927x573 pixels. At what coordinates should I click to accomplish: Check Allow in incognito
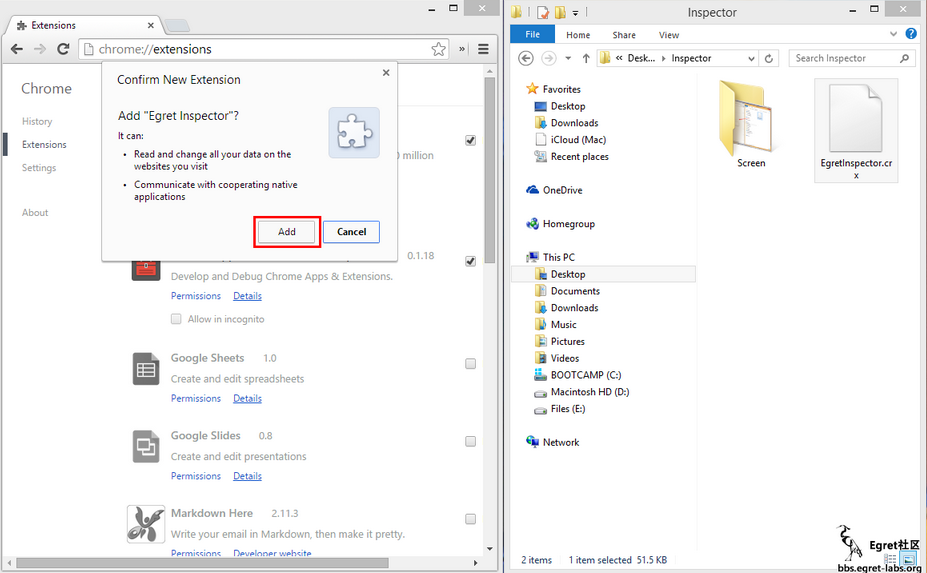[x=176, y=319]
